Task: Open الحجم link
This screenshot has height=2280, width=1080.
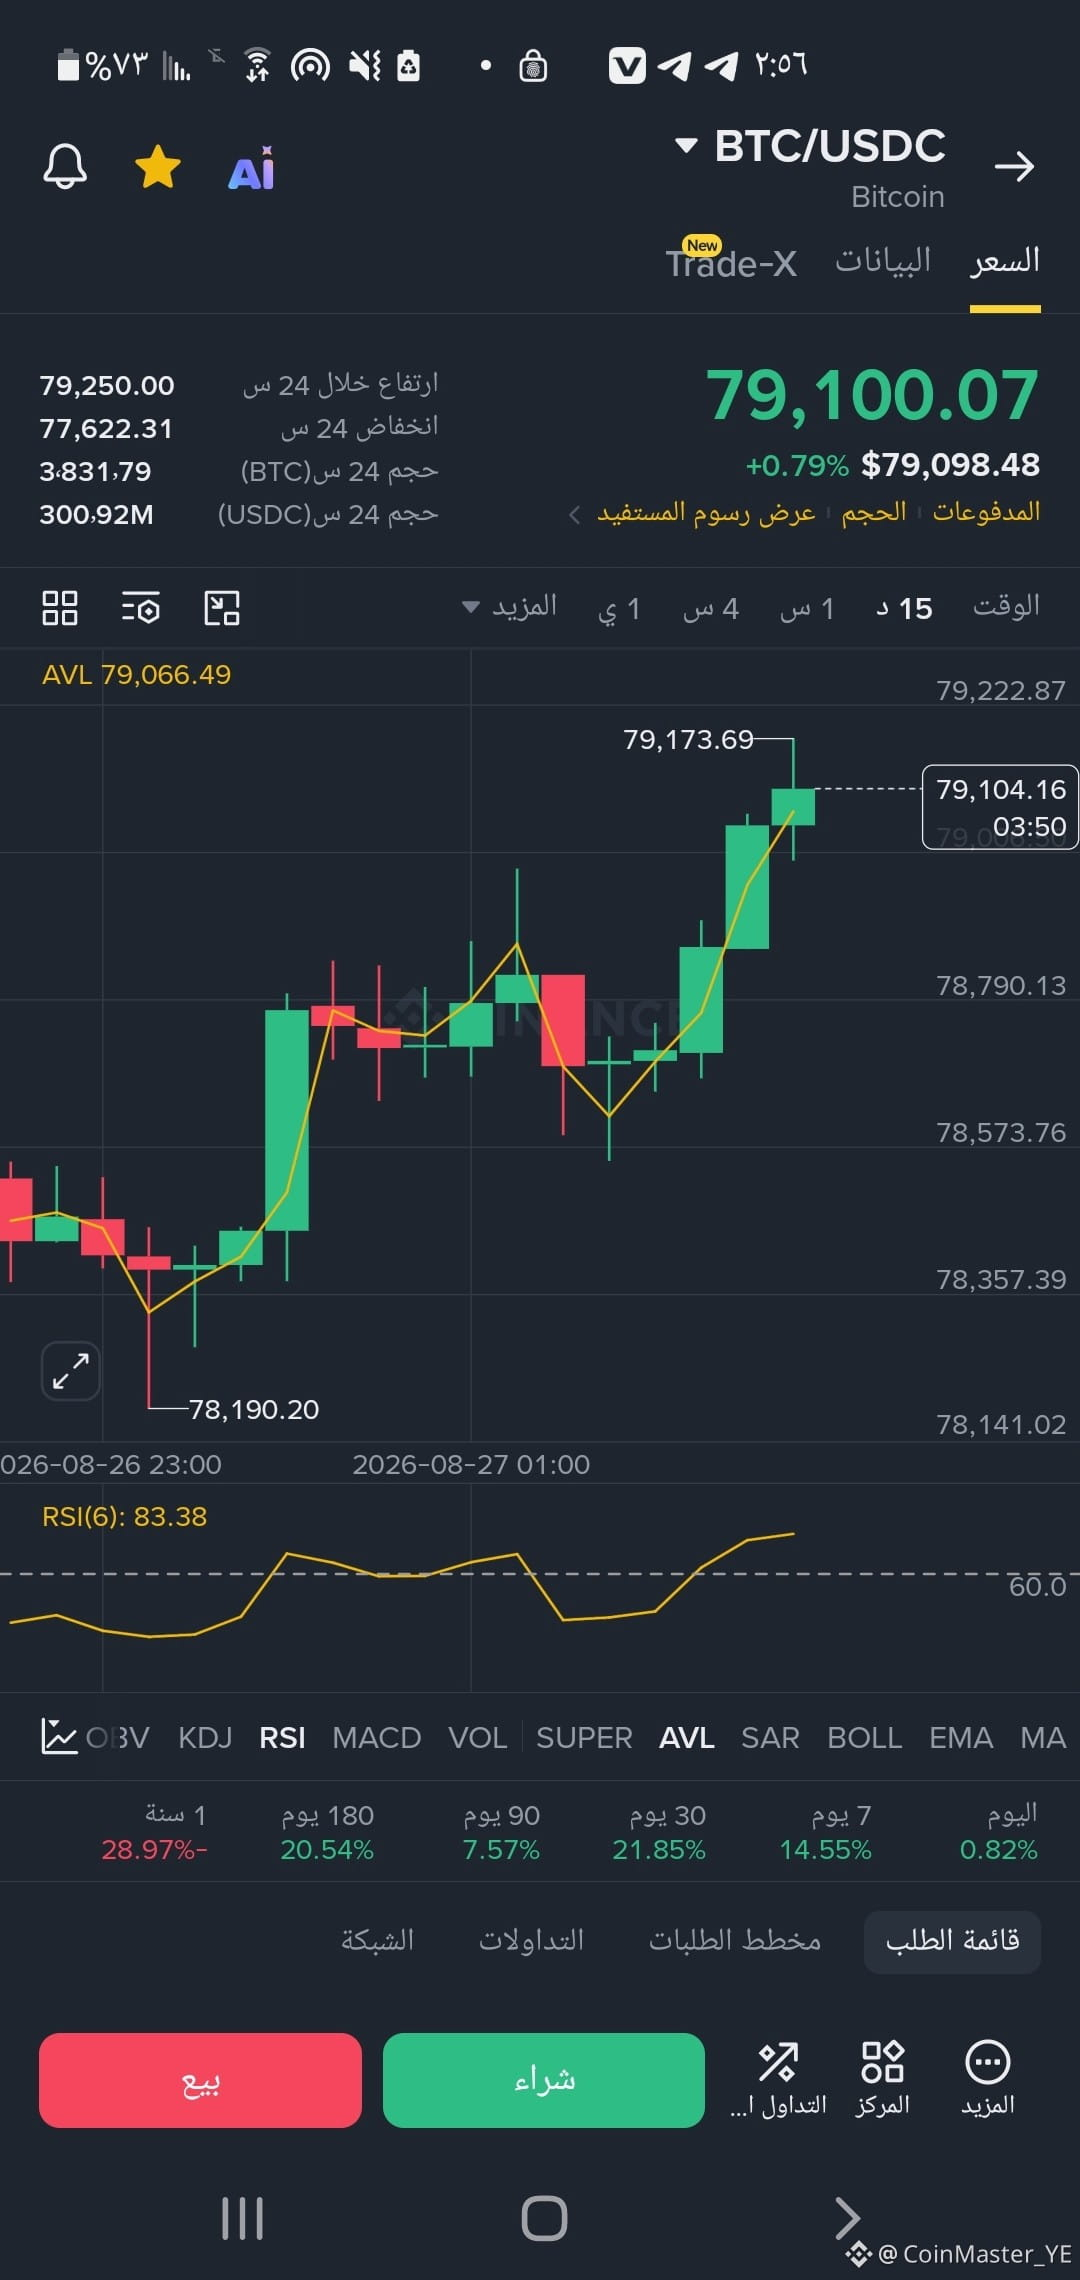Action: coord(874,512)
